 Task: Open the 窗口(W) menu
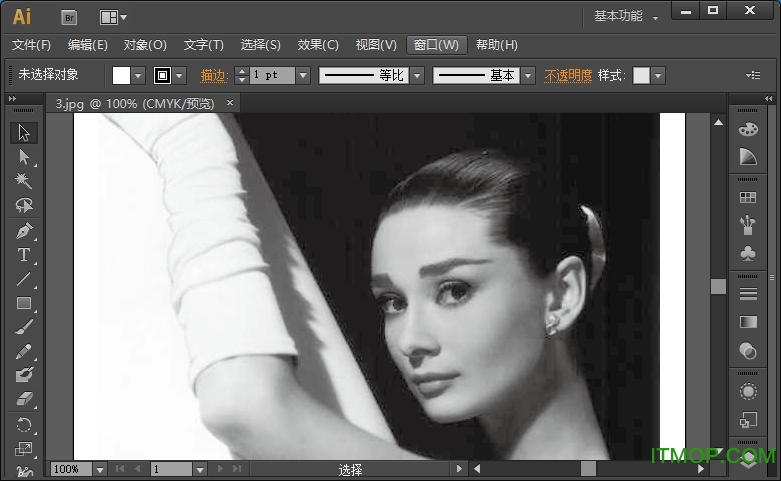click(437, 45)
